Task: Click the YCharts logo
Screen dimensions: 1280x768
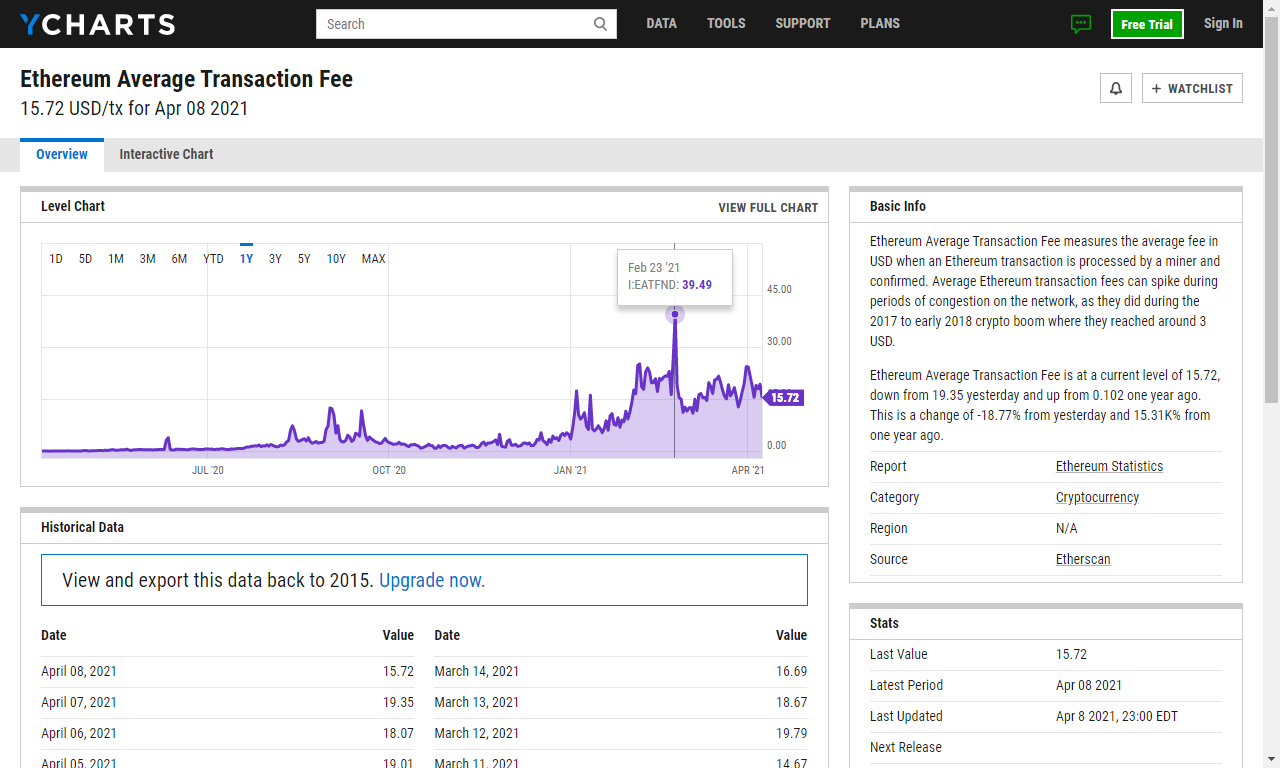Action: (x=98, y=24)
